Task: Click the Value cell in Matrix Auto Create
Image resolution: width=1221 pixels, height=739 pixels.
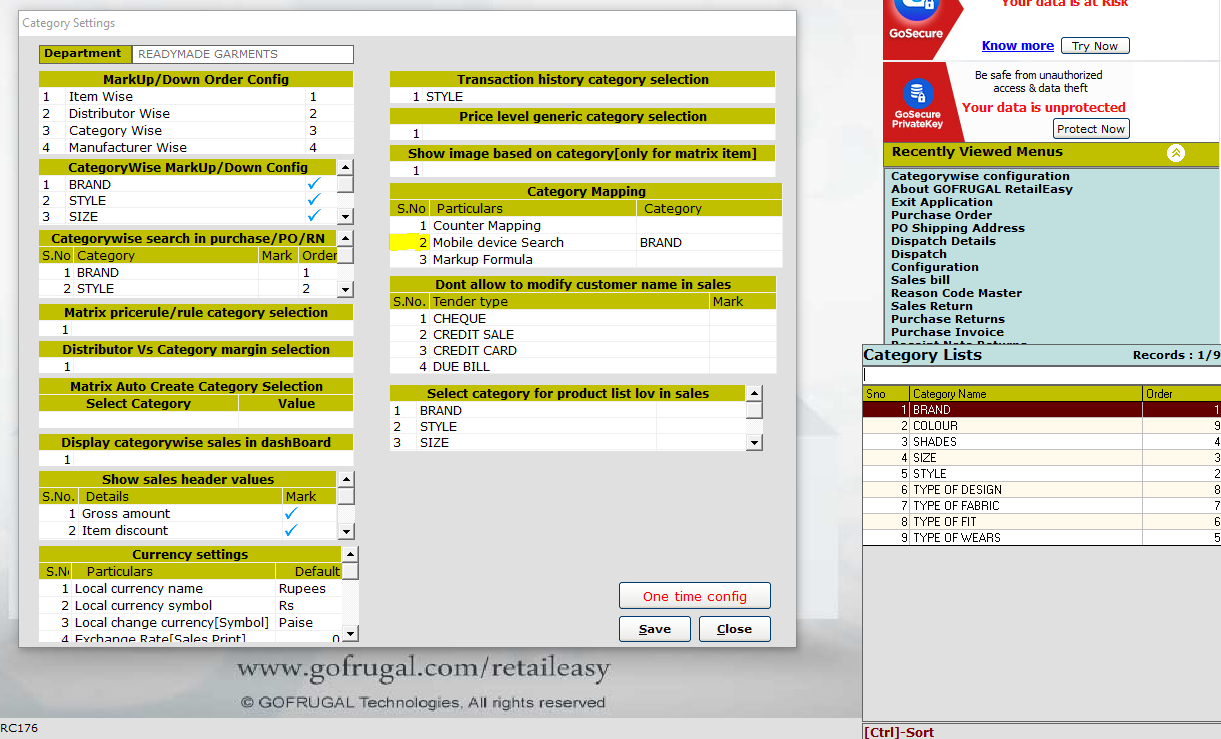Action: pos(296,420)
